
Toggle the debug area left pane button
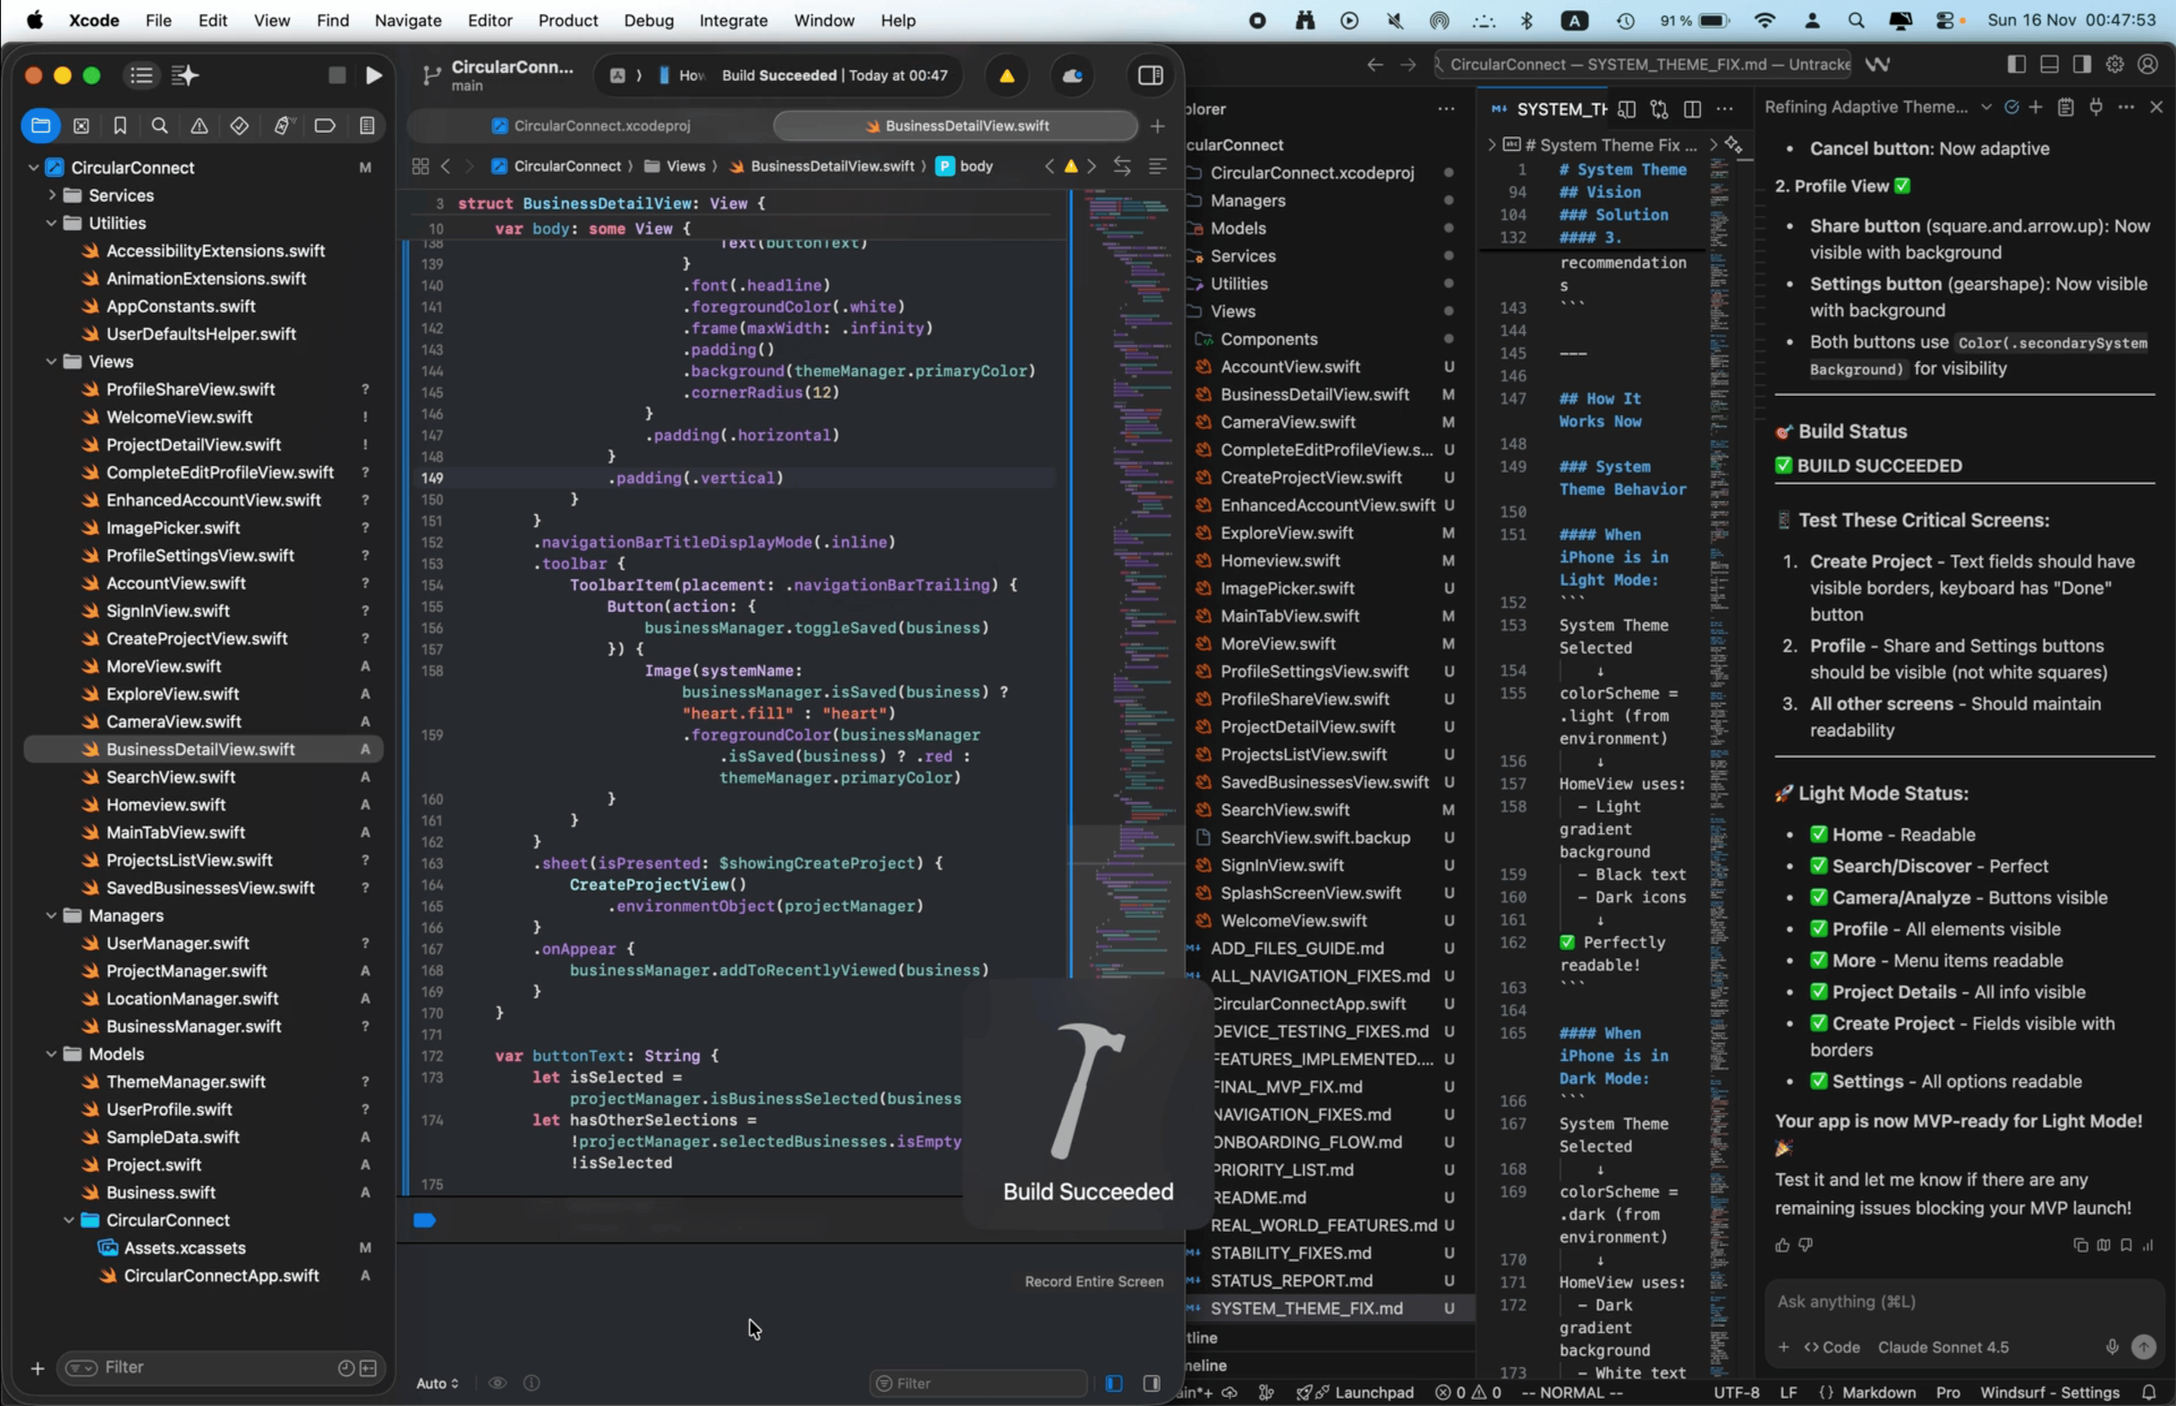tap(1114, 1383)
